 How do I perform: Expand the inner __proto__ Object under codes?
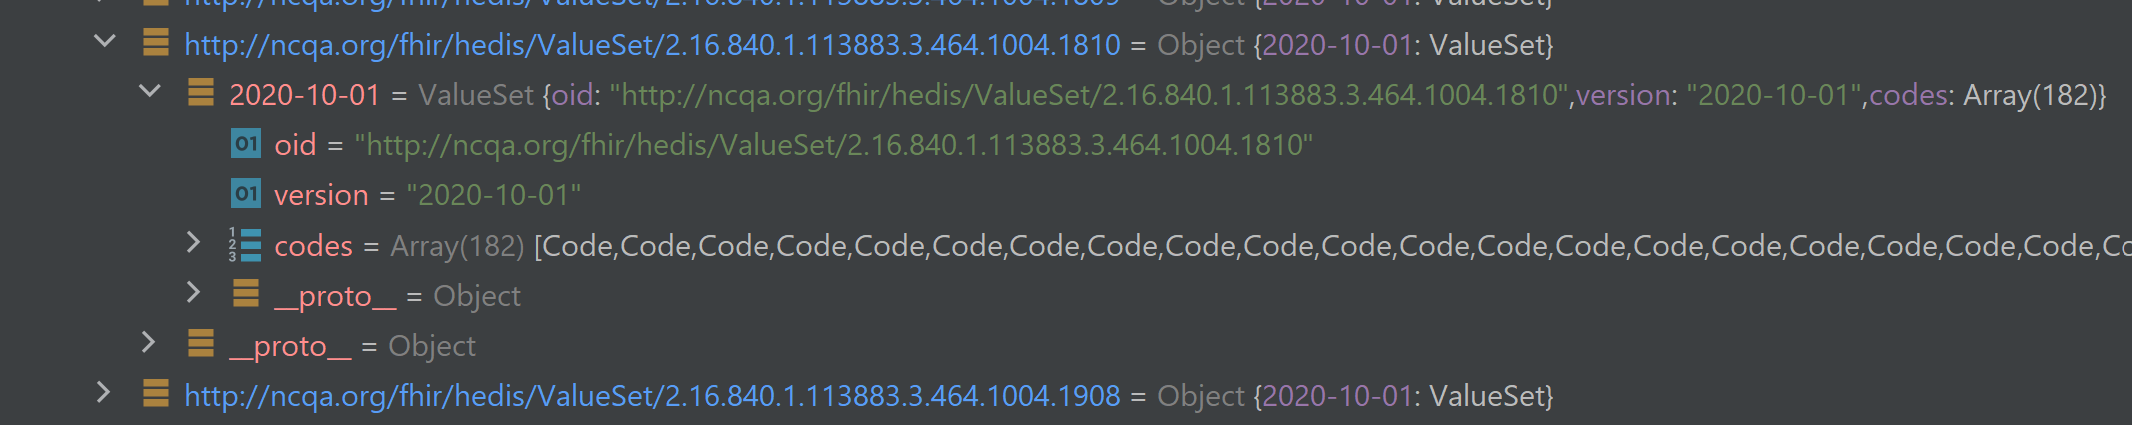[x=193, y=292]
